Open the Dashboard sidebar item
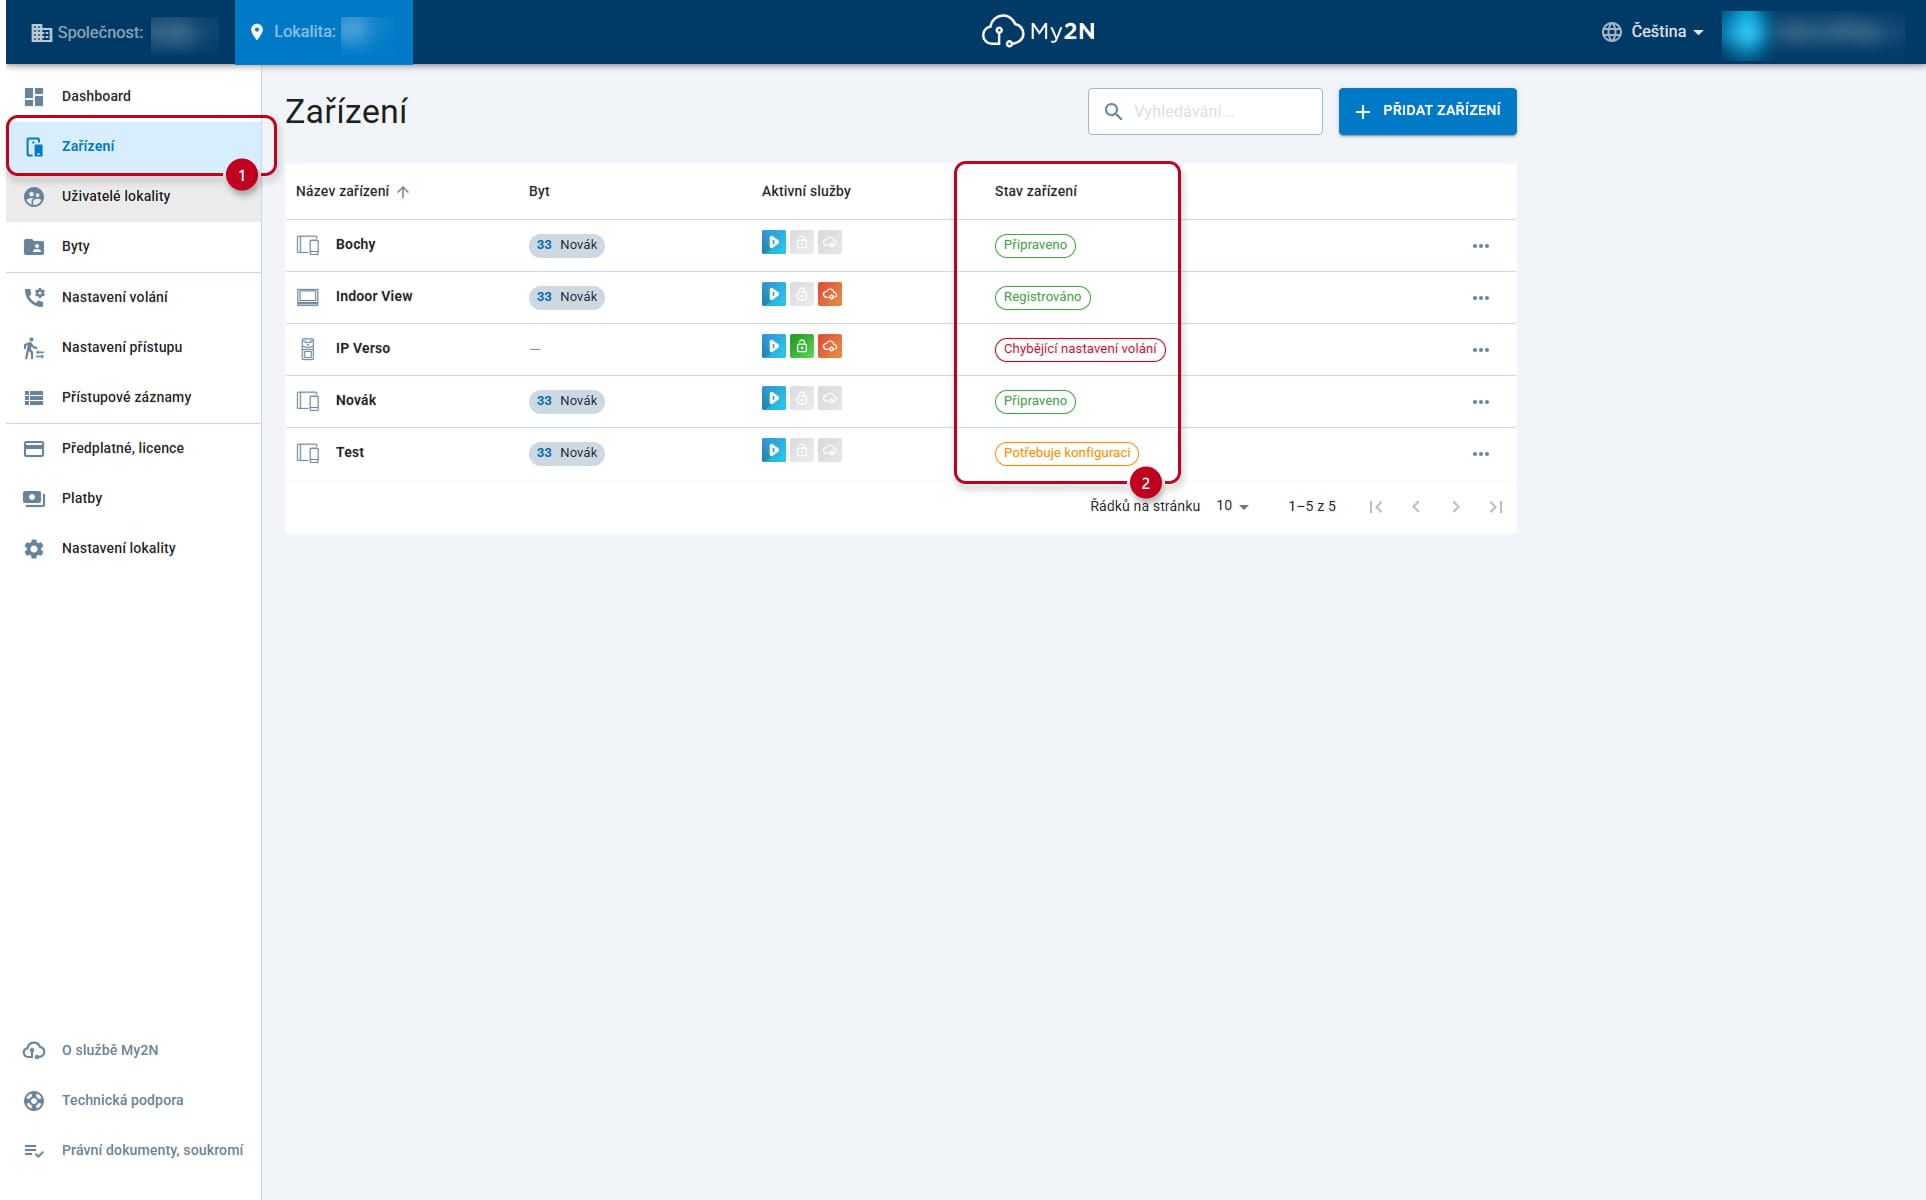Image resolution: width=1926 pixels, height=1200 pixels. pos(133,96)
